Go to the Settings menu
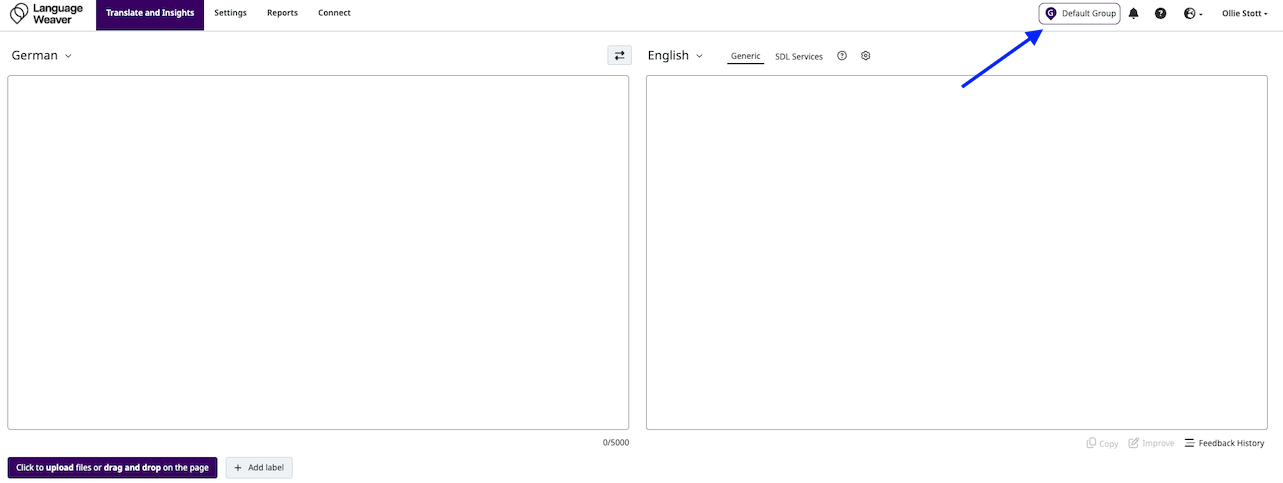1283x483 pixels. pyautogui.click(x=230, y=13)
